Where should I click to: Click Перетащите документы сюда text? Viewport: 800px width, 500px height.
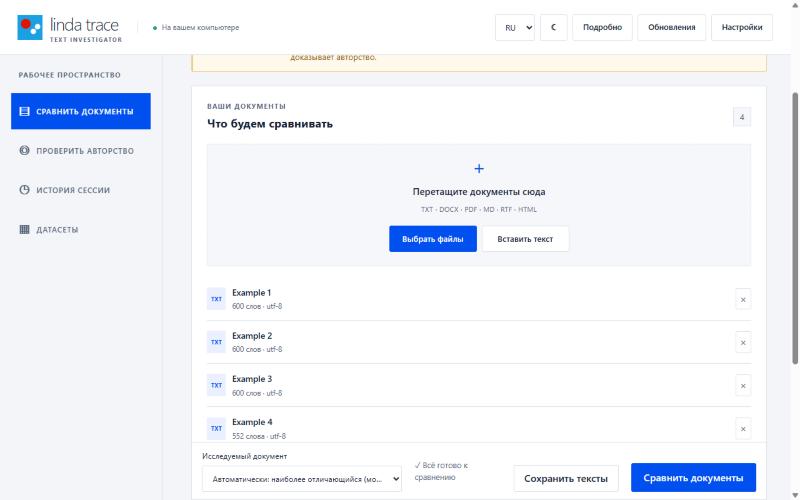[479, 192]
